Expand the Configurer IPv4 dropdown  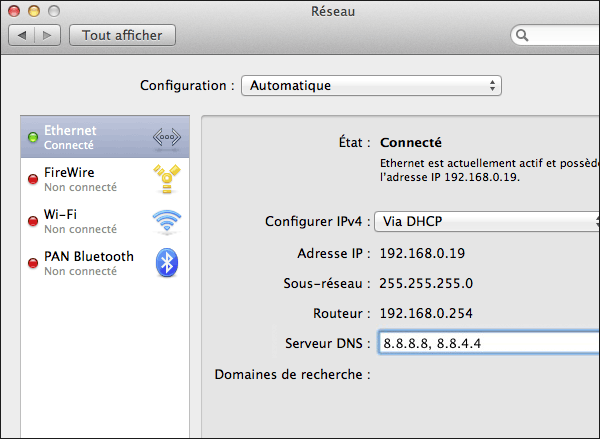(x=485, y=221)
